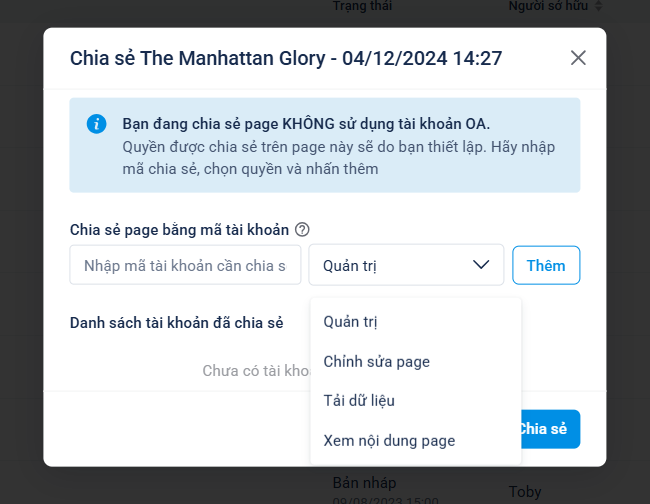
Task: Click the blue Chia sẻ button
Action: pos(545,429)
